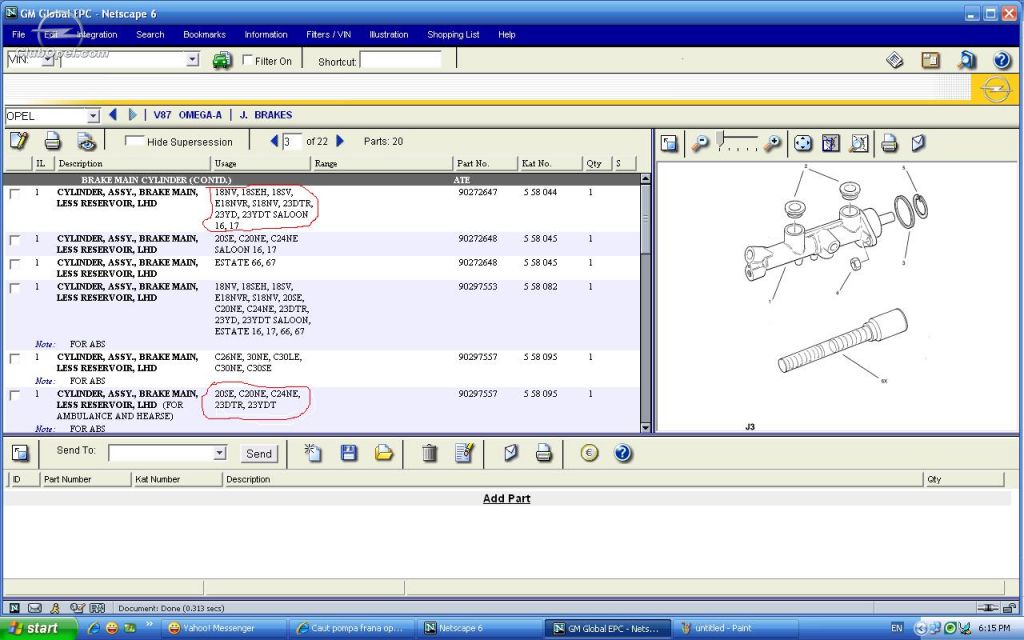Click the J. BRAKES breadcrumb link

266,115
